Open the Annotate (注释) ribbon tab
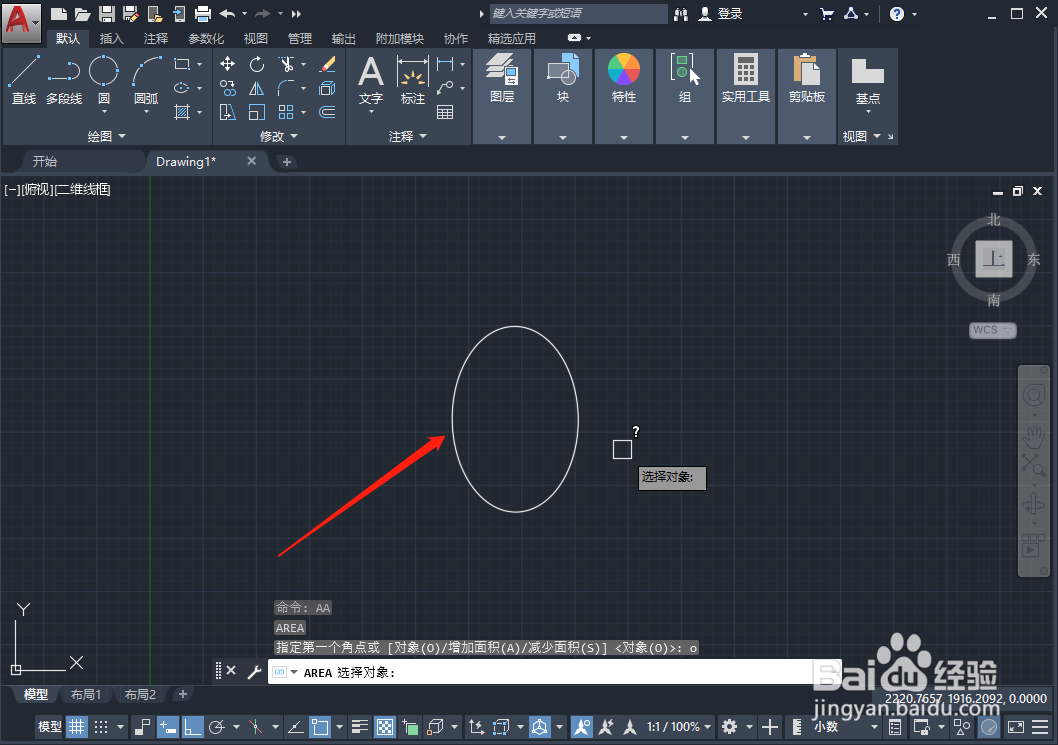 [156, 38]
